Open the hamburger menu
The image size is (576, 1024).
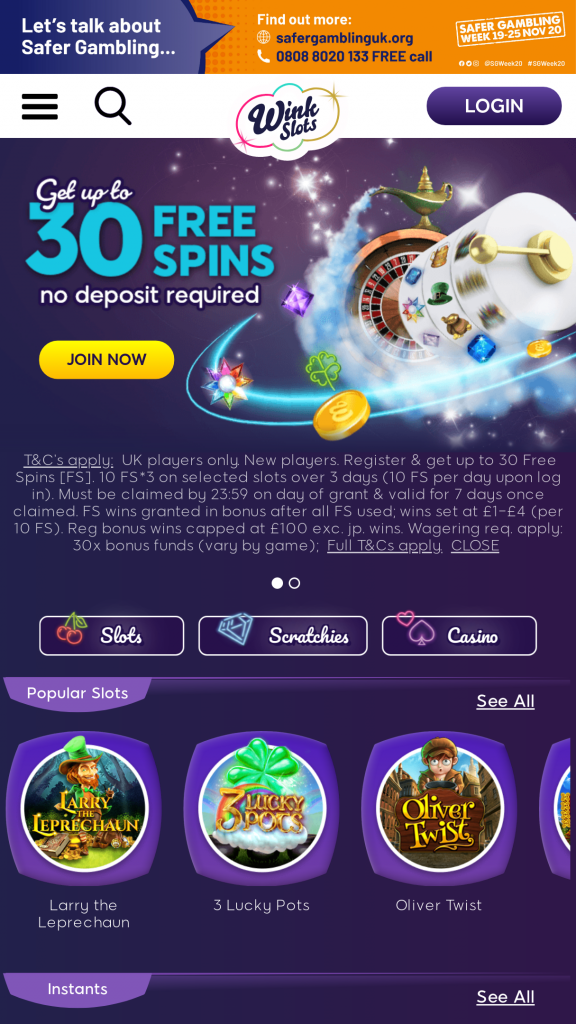40,106
